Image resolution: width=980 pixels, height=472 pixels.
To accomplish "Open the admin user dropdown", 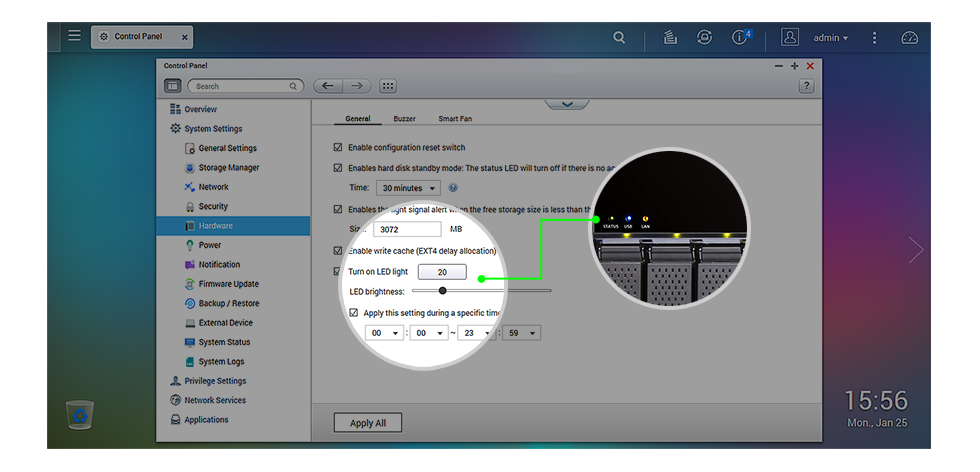I will click(829, 37).
